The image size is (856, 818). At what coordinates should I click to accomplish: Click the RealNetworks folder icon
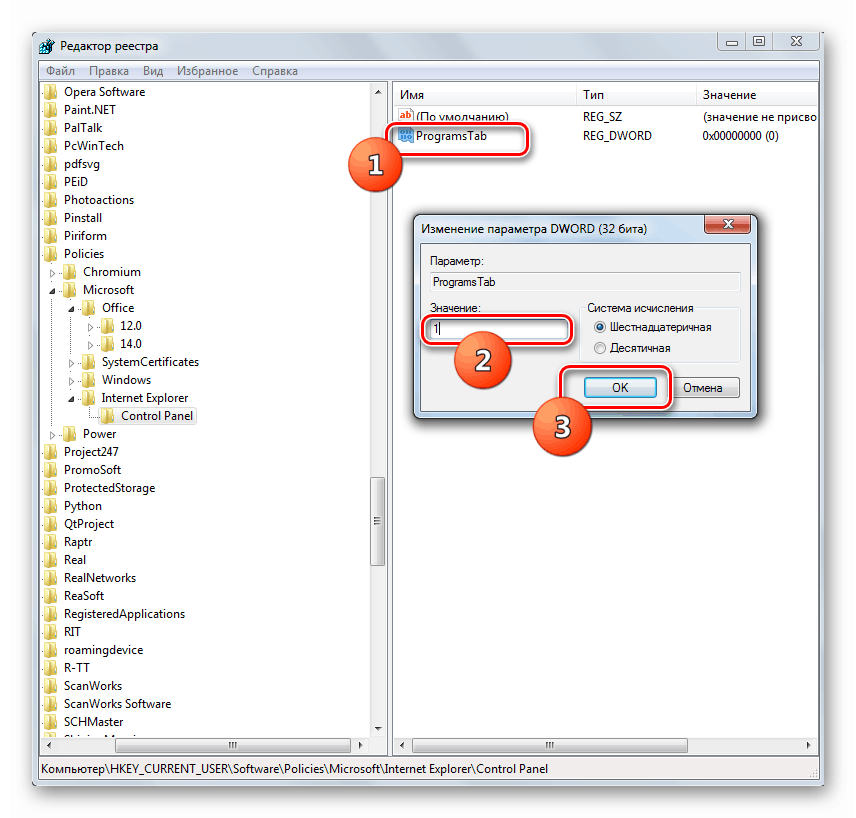[x=50, y=578]
